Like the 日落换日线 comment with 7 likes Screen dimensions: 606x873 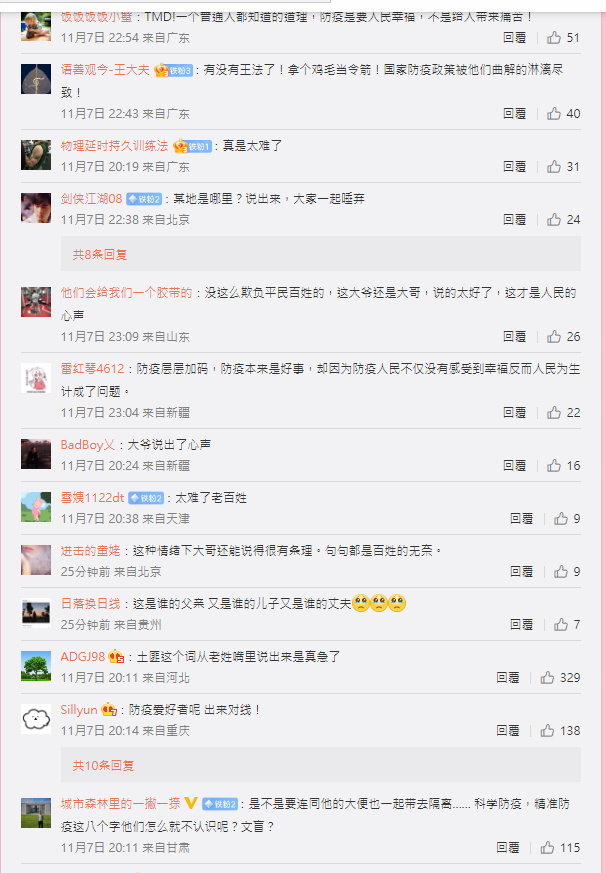point(566,625)
